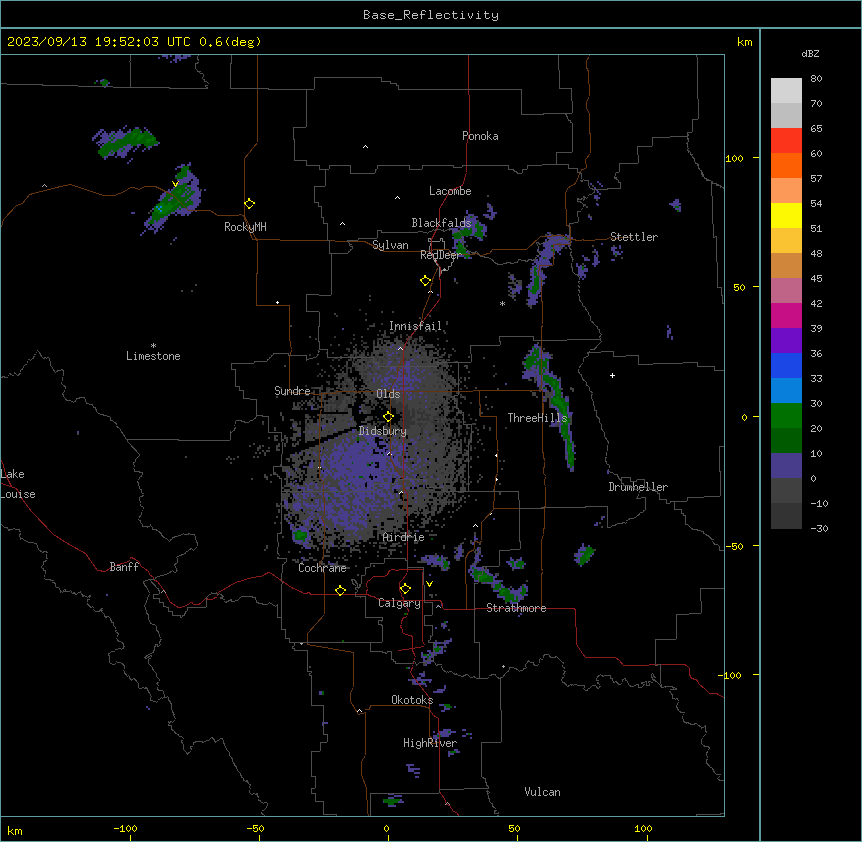
Task: Select the RedDeer label
Action: pyautogui.click(x=440, y=255)
